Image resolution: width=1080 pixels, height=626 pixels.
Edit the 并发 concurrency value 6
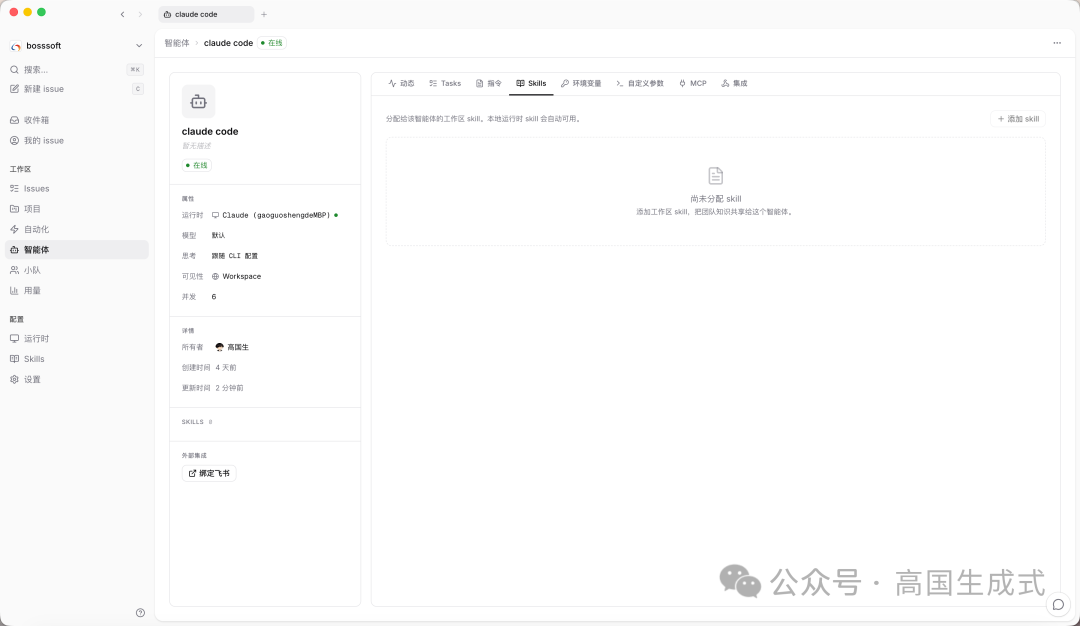pyautogui.click(x=214, y=297)
